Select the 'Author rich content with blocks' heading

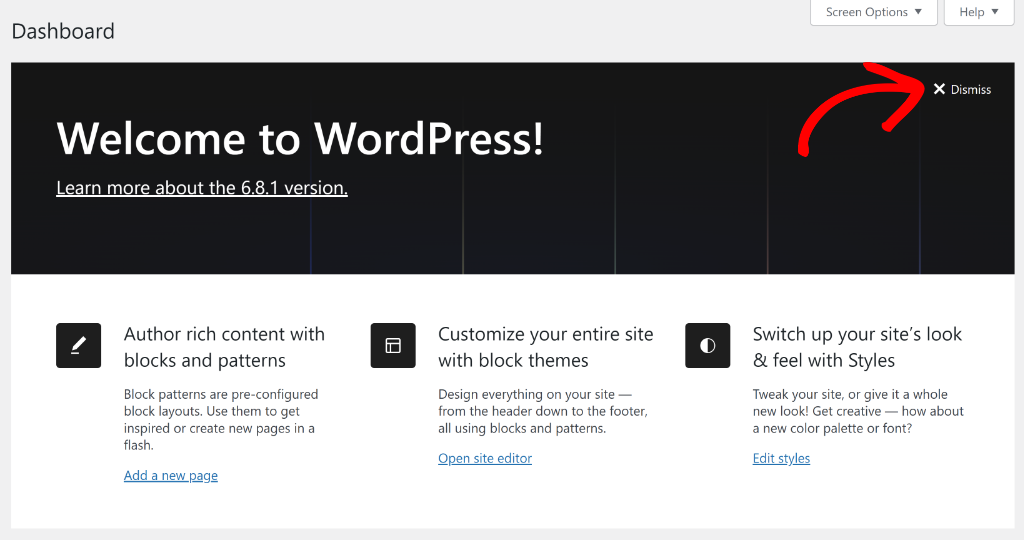tap(224, 347)
